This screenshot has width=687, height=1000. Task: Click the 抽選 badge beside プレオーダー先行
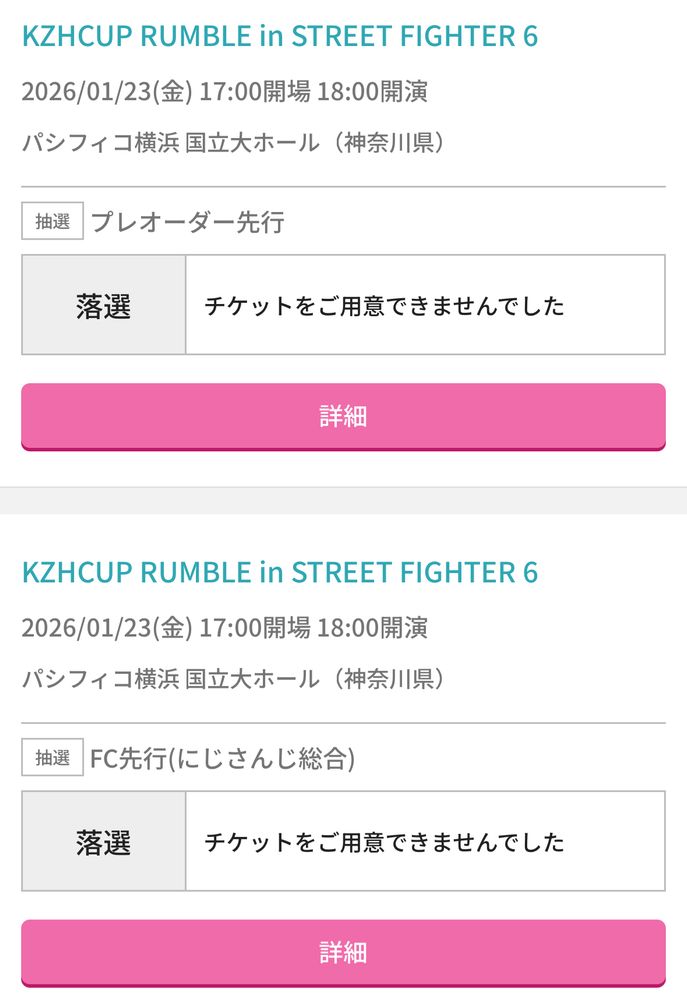click(52, 221)
